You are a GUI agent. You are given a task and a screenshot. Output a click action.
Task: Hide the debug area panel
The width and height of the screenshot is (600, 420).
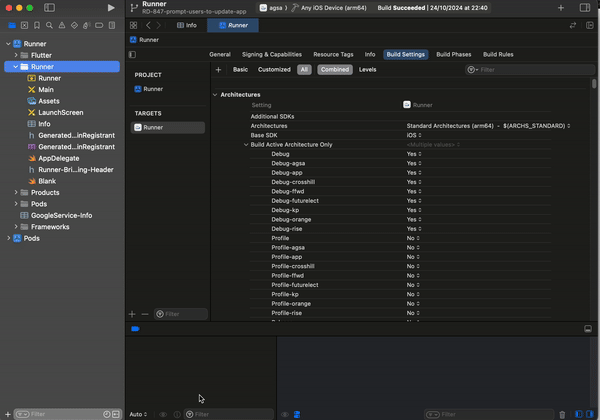(588, 329)
